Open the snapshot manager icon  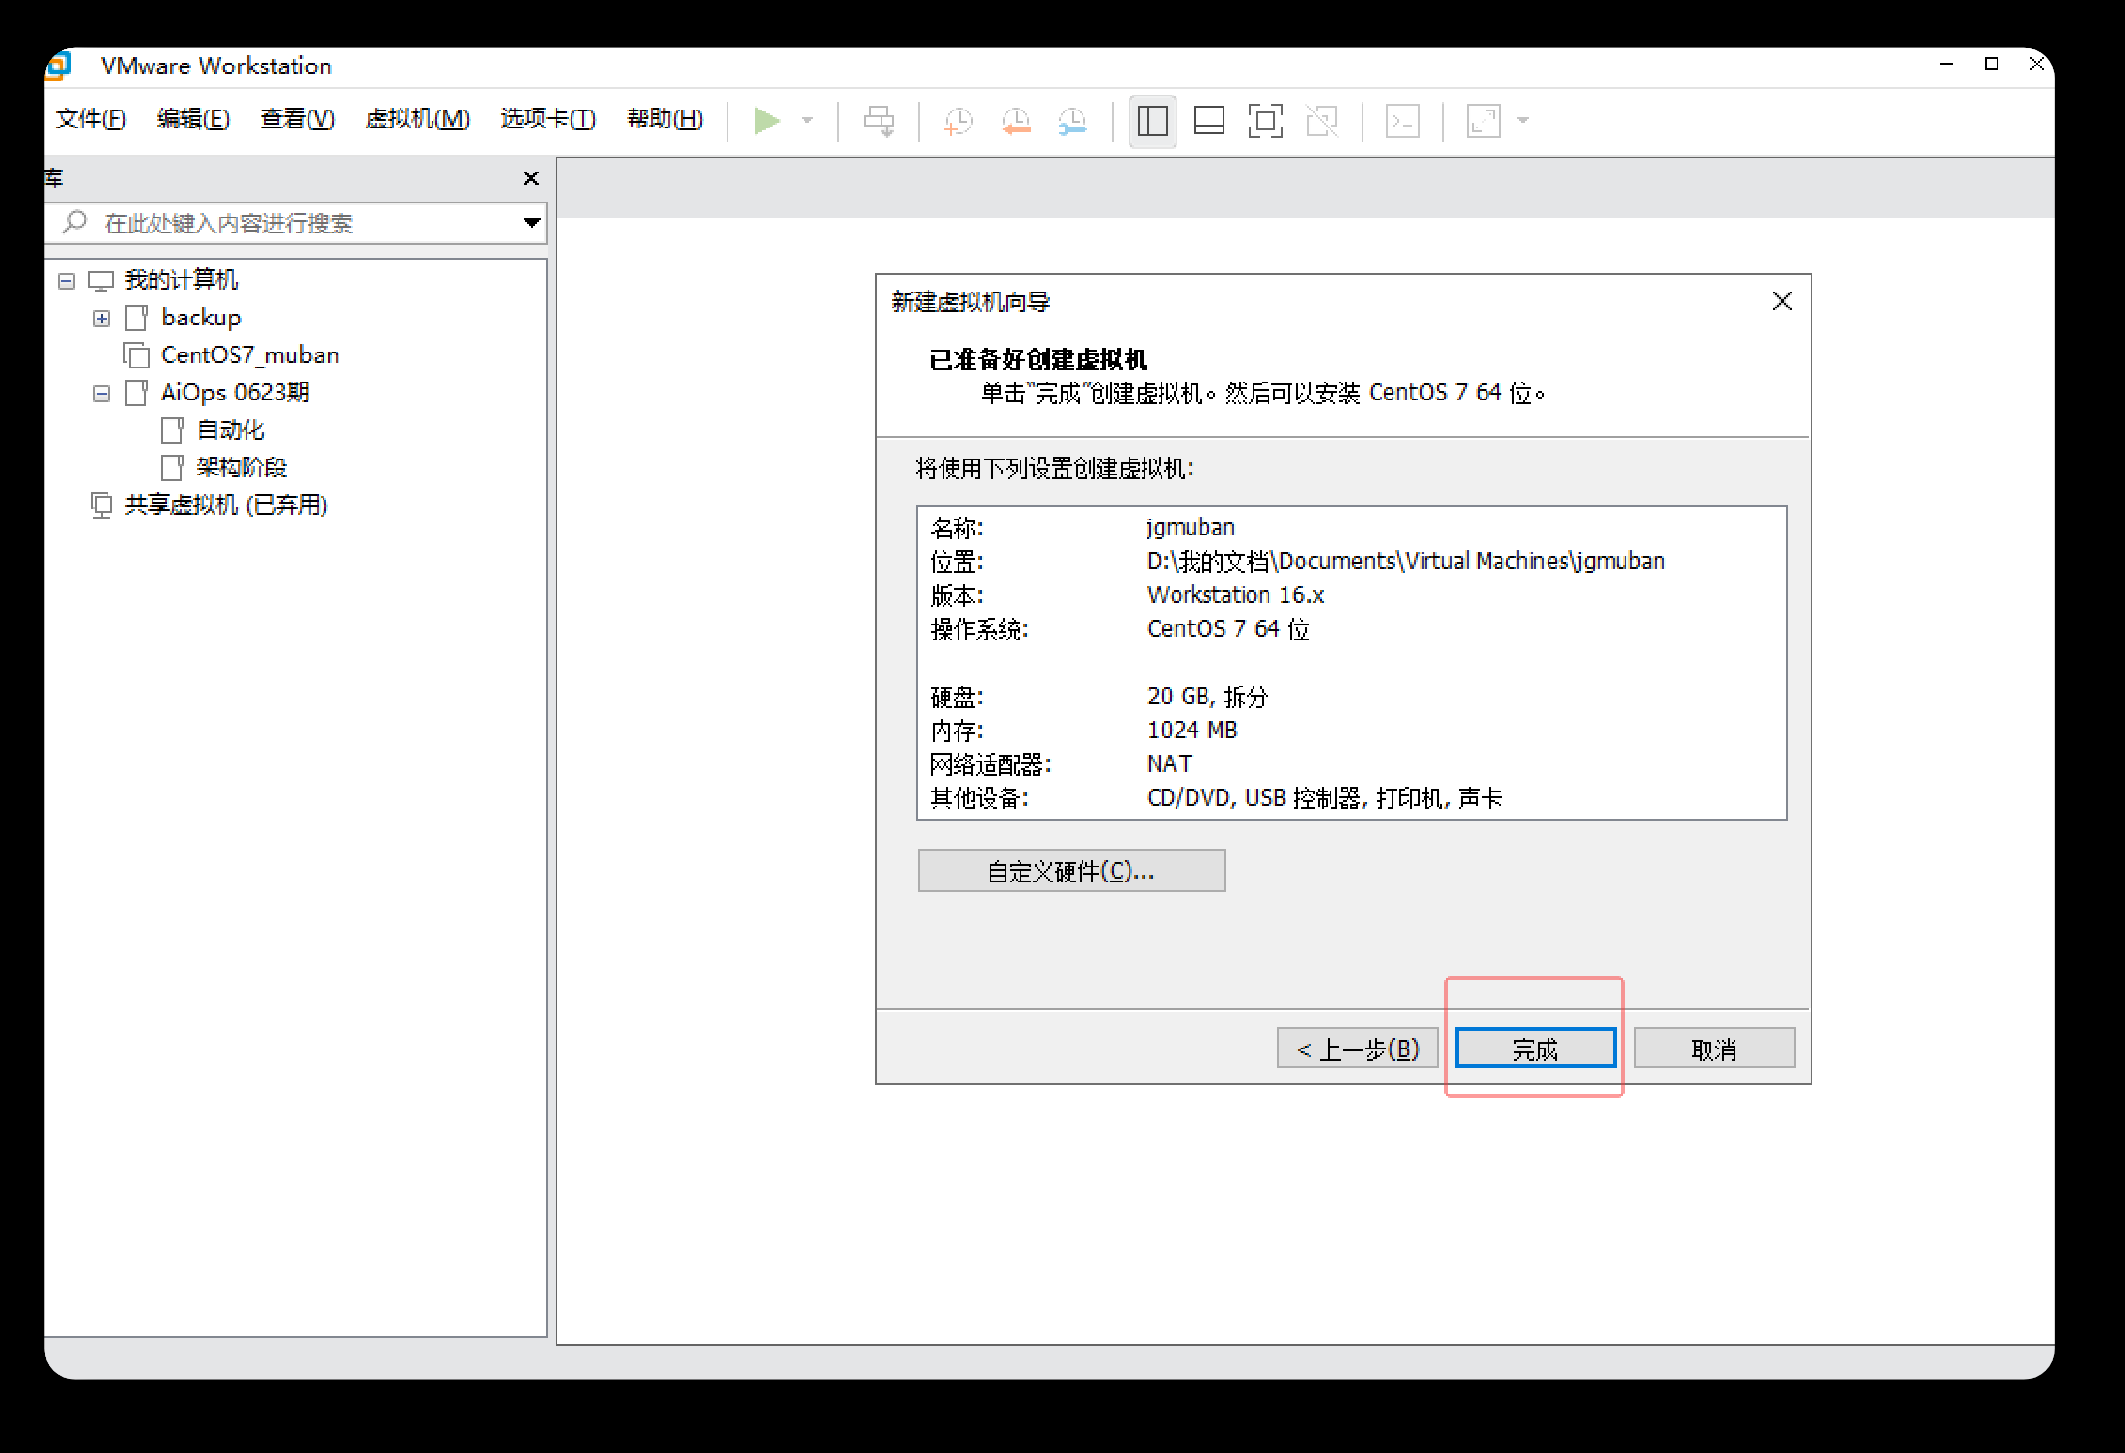(1072, 121)
